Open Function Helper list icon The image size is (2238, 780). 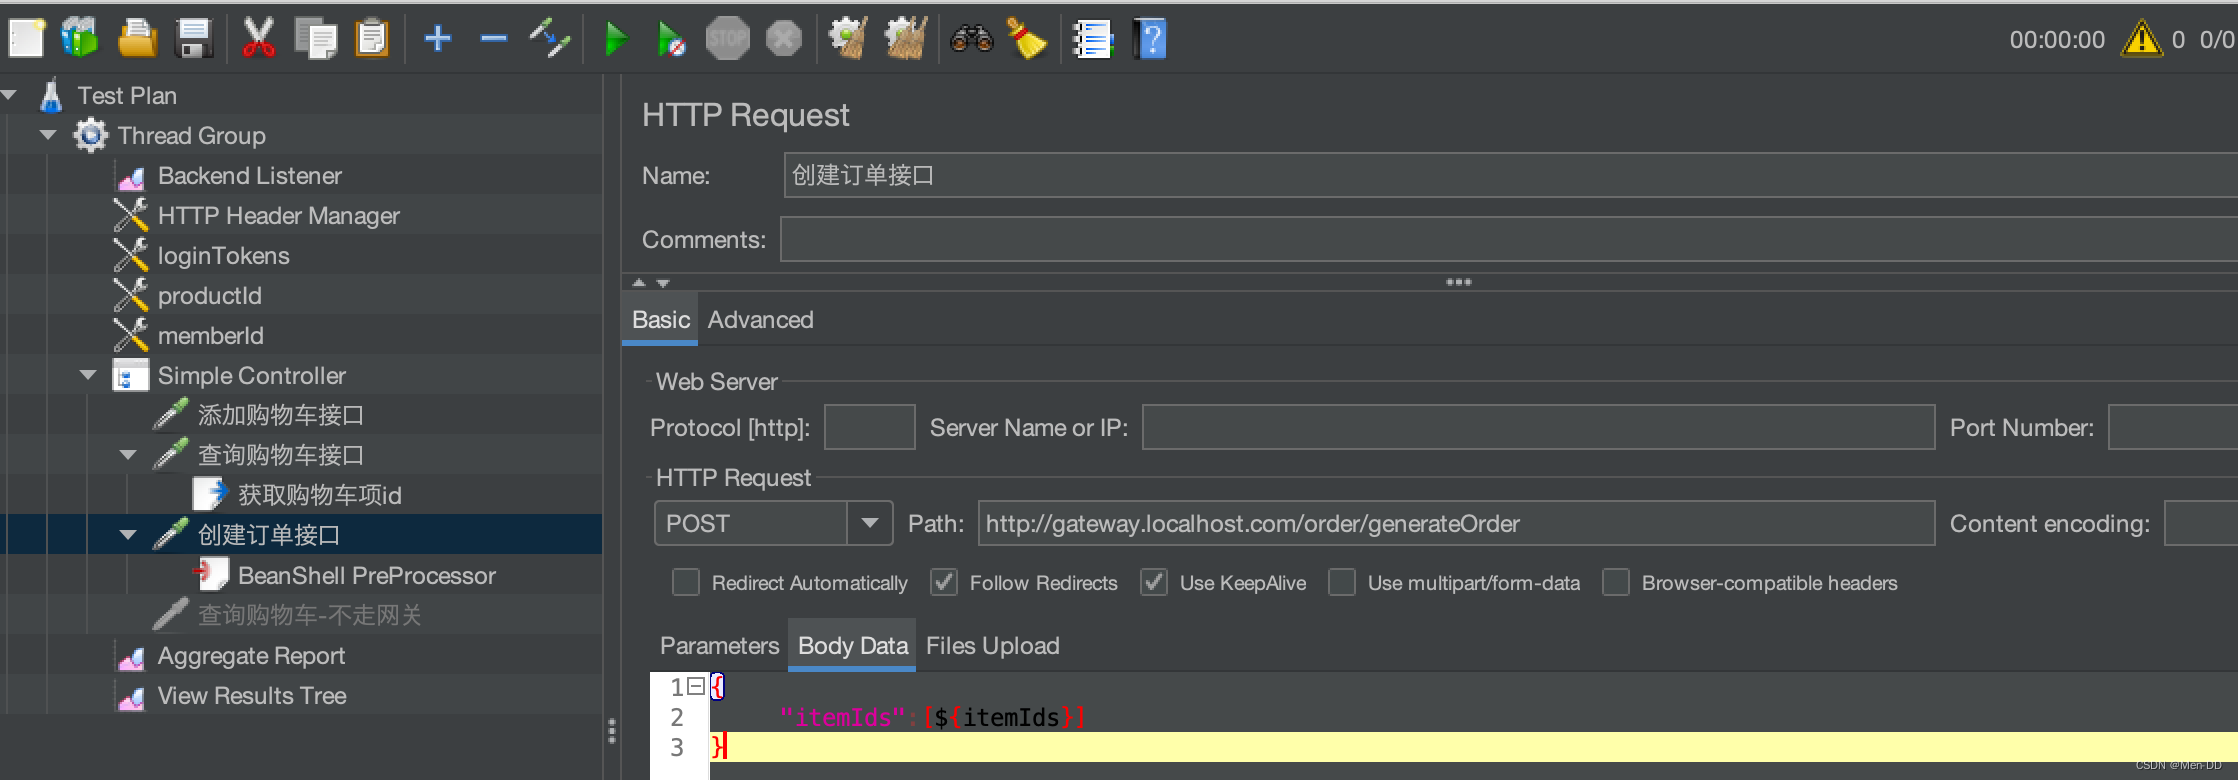point(1092,39)
